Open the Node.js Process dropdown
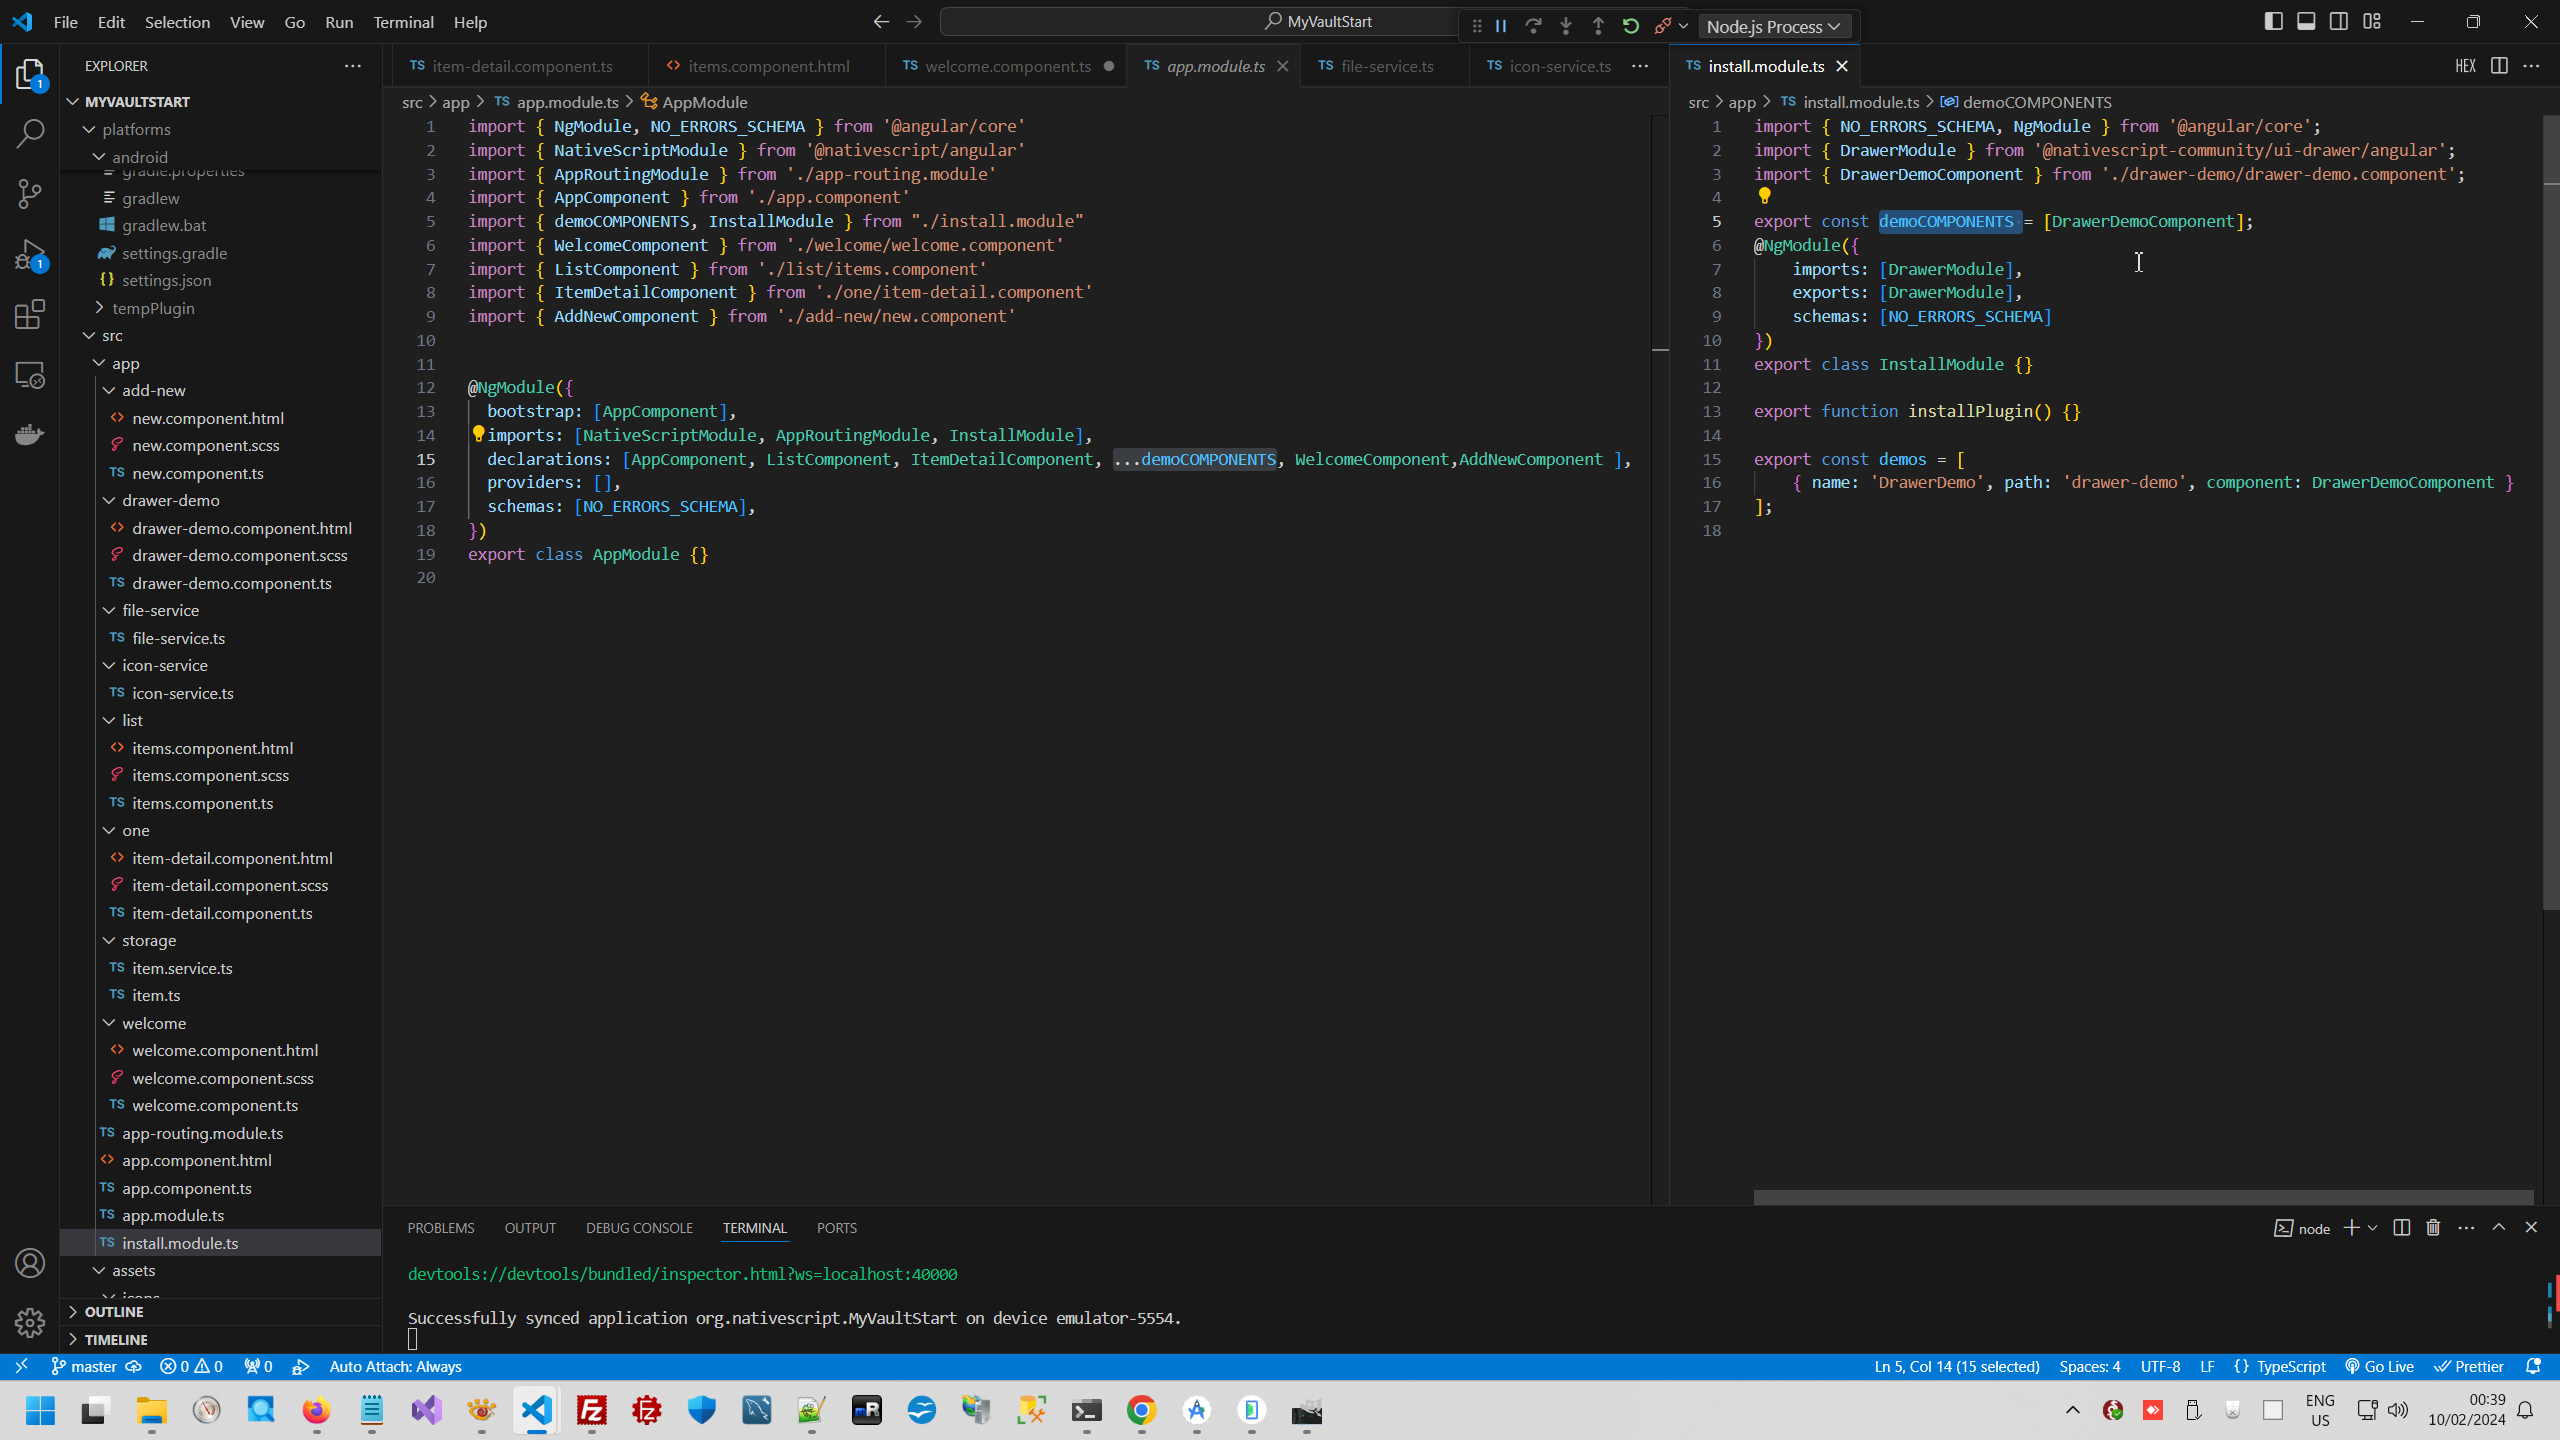 [1775, 26]
